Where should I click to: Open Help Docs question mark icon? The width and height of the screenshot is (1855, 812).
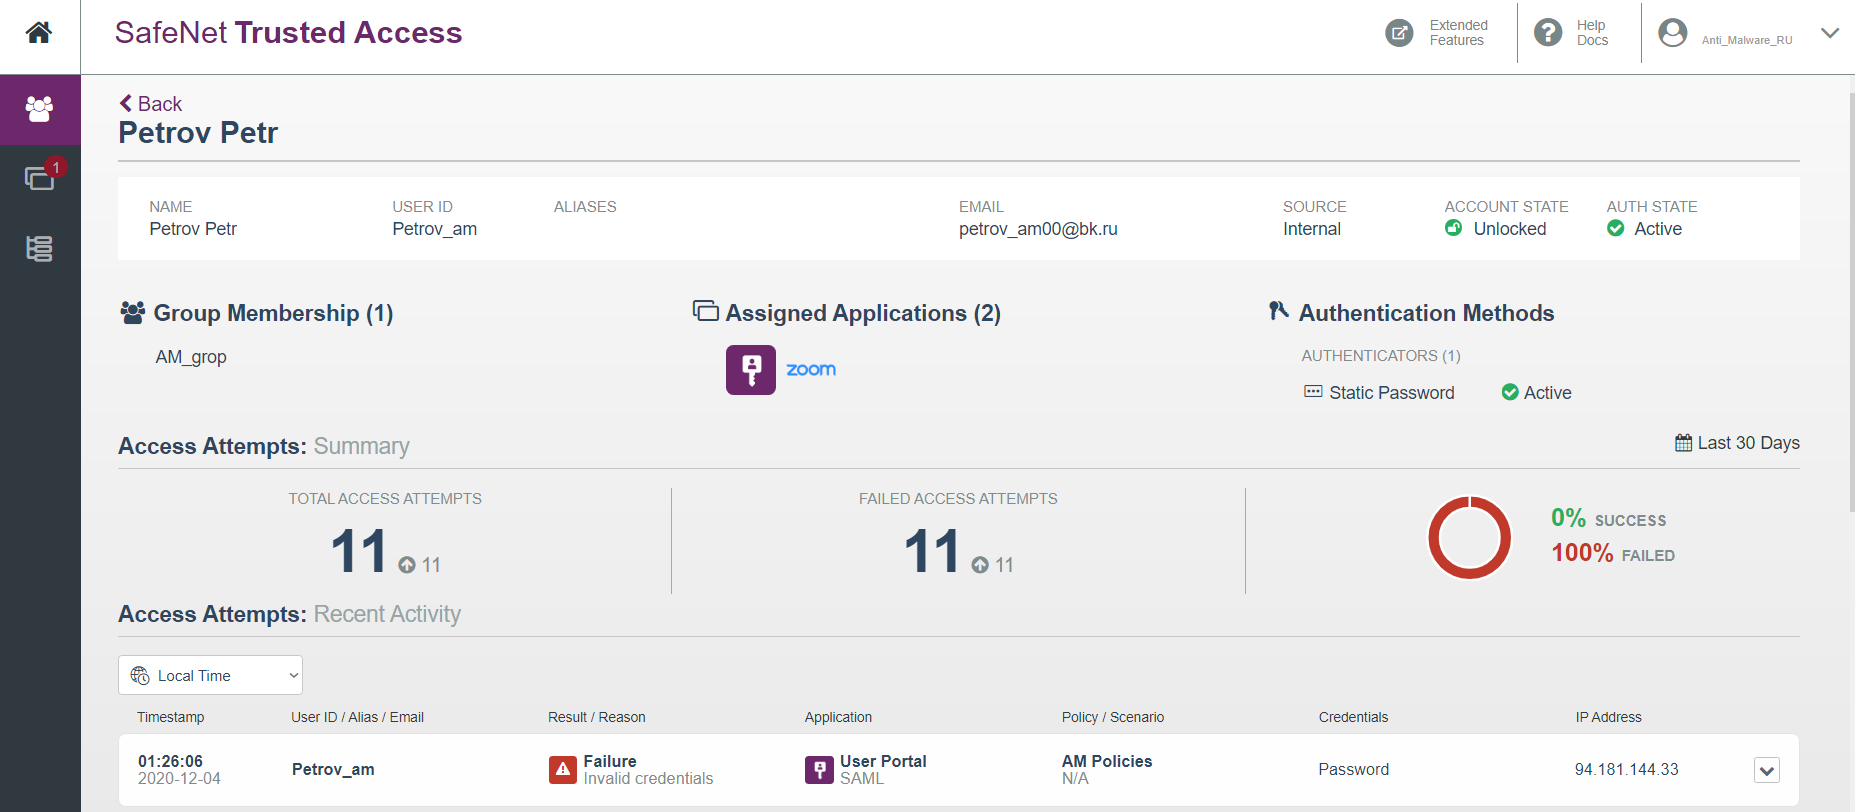(x=1548, y=33)
